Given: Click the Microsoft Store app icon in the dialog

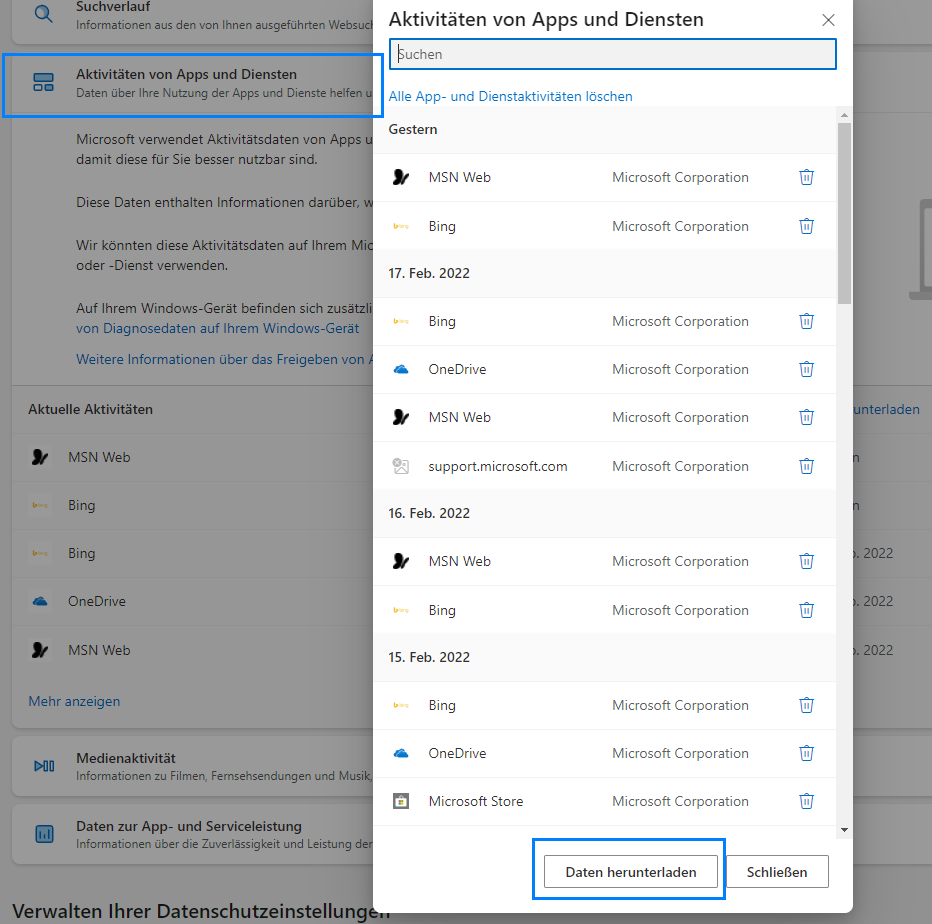Looking at the screenshot, I should point(401,801).
